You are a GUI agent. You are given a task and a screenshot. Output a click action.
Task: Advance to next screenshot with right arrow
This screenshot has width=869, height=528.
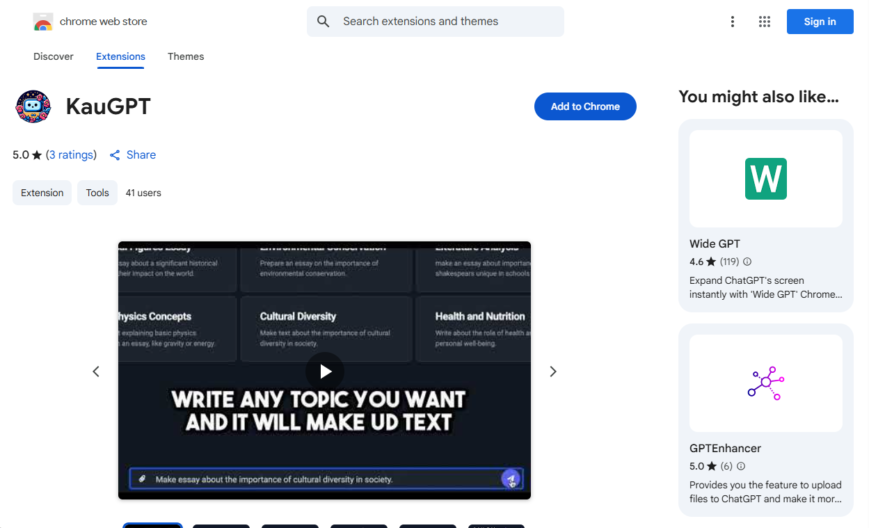(553, 371)
